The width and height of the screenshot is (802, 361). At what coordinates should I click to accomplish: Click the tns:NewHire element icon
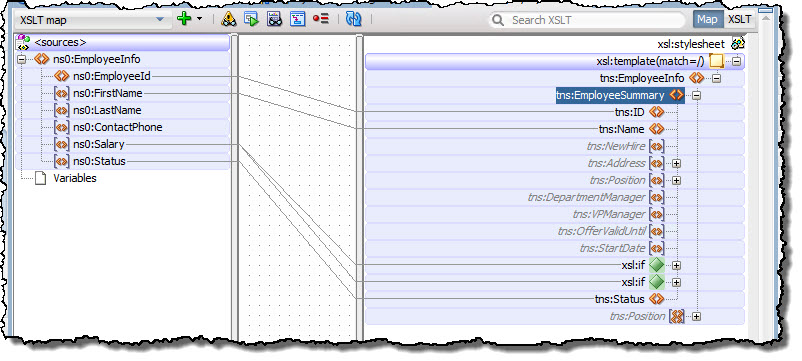point(656,147)
